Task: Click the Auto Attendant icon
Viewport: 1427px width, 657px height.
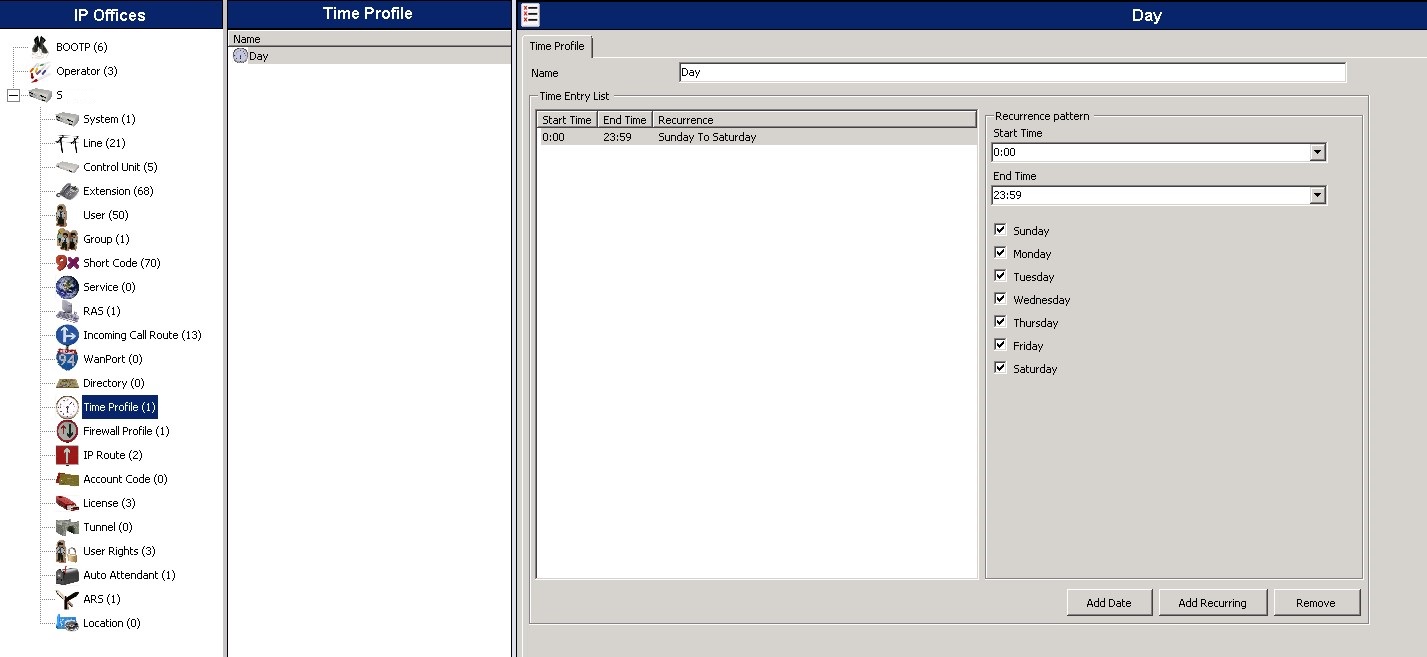Action: tap(67, 575)
